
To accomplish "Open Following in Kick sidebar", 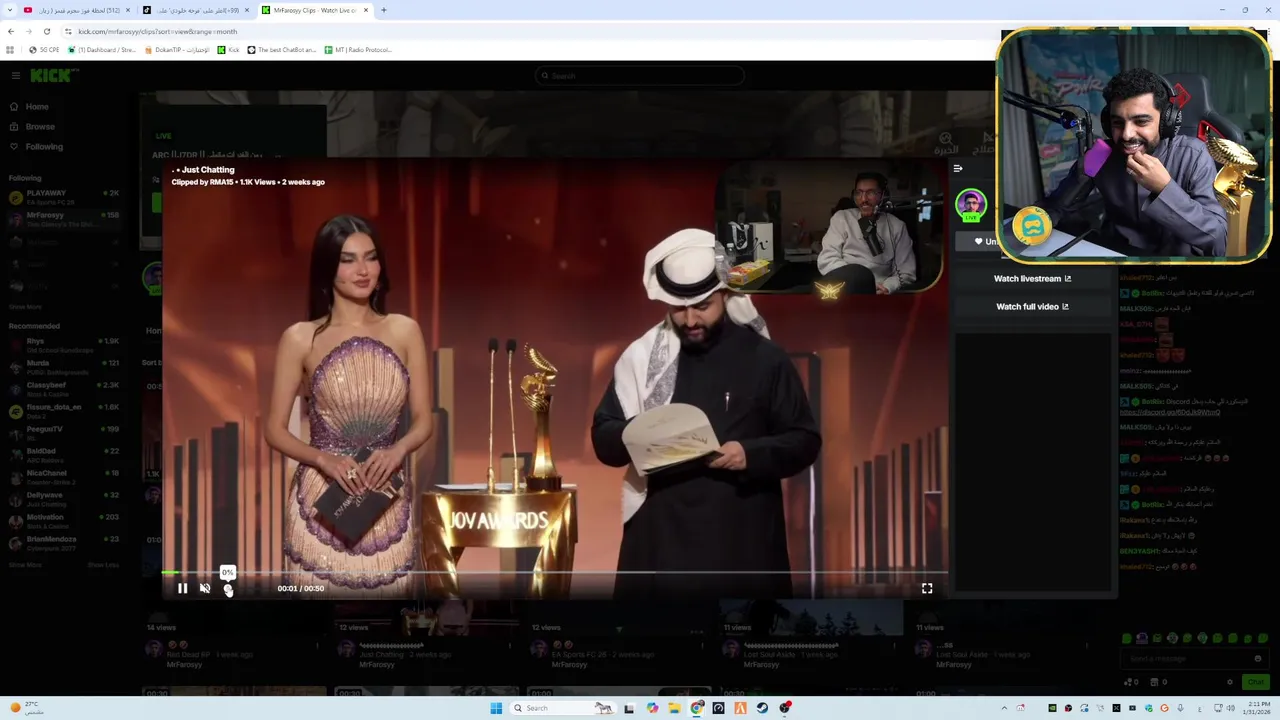I will tap(44, 147).
